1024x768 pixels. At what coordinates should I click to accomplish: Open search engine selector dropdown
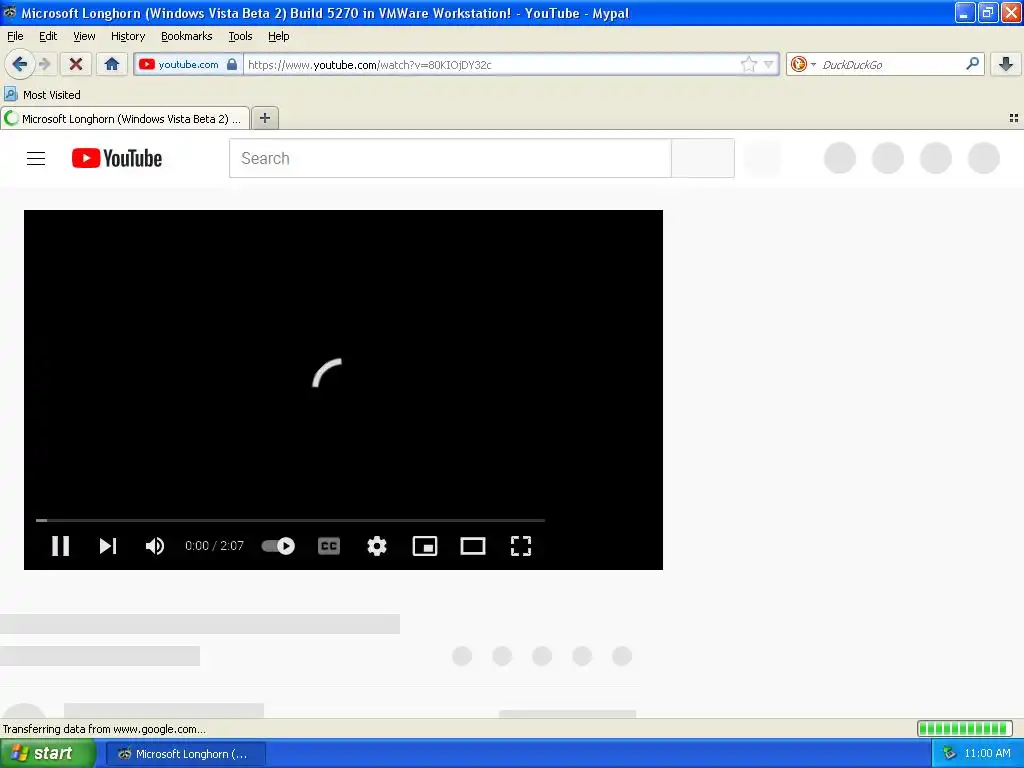point(803,64)
